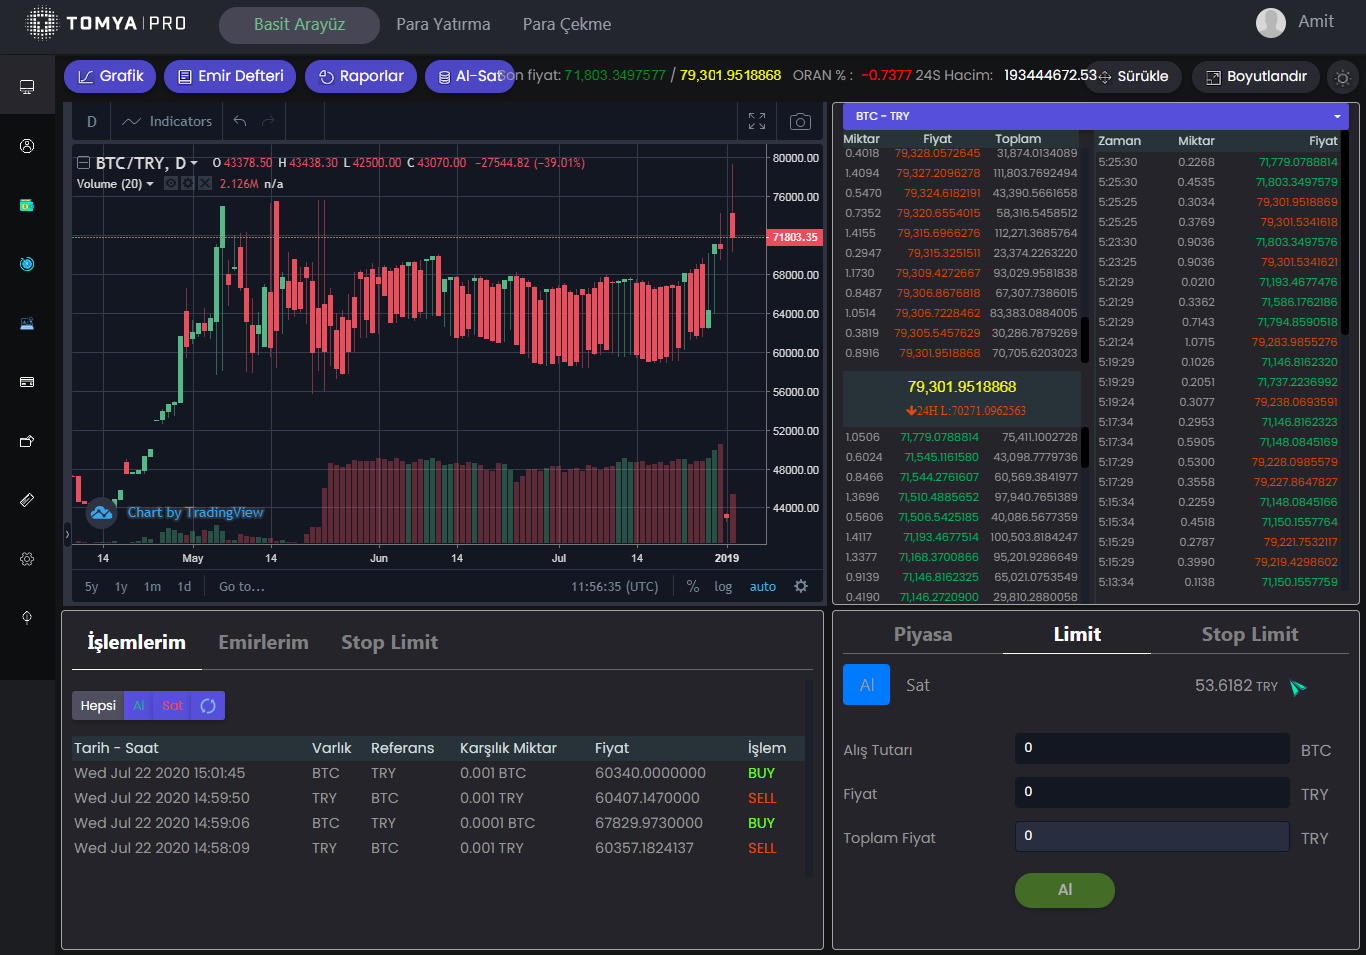Open the BTC/TRY, D symbol dropdown arrow

click(x=194, y=163)
